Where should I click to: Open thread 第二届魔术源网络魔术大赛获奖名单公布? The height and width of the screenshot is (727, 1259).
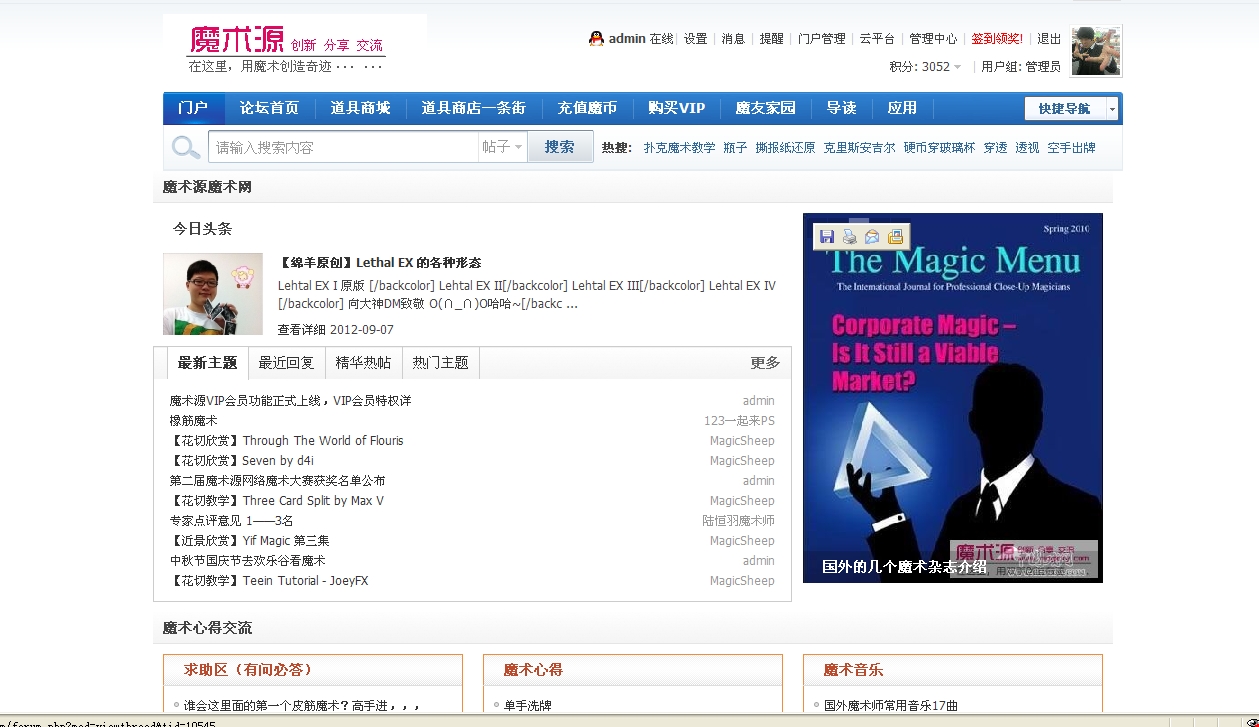click(x=277, y=481)
